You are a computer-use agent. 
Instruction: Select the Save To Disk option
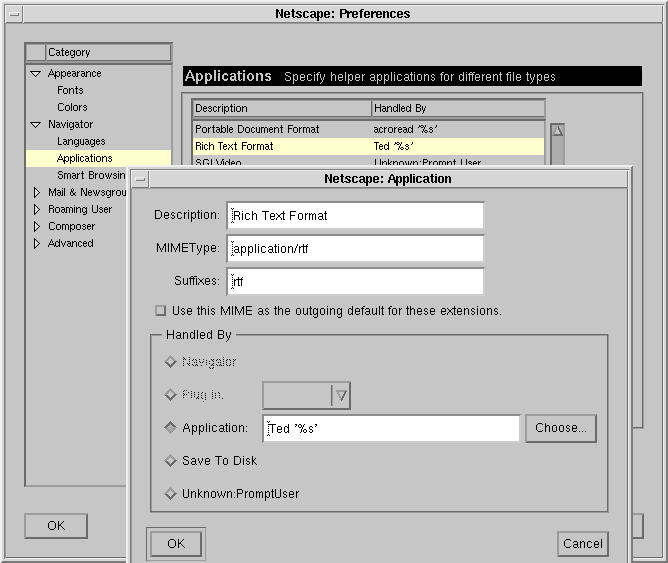[x=170, y=461]
